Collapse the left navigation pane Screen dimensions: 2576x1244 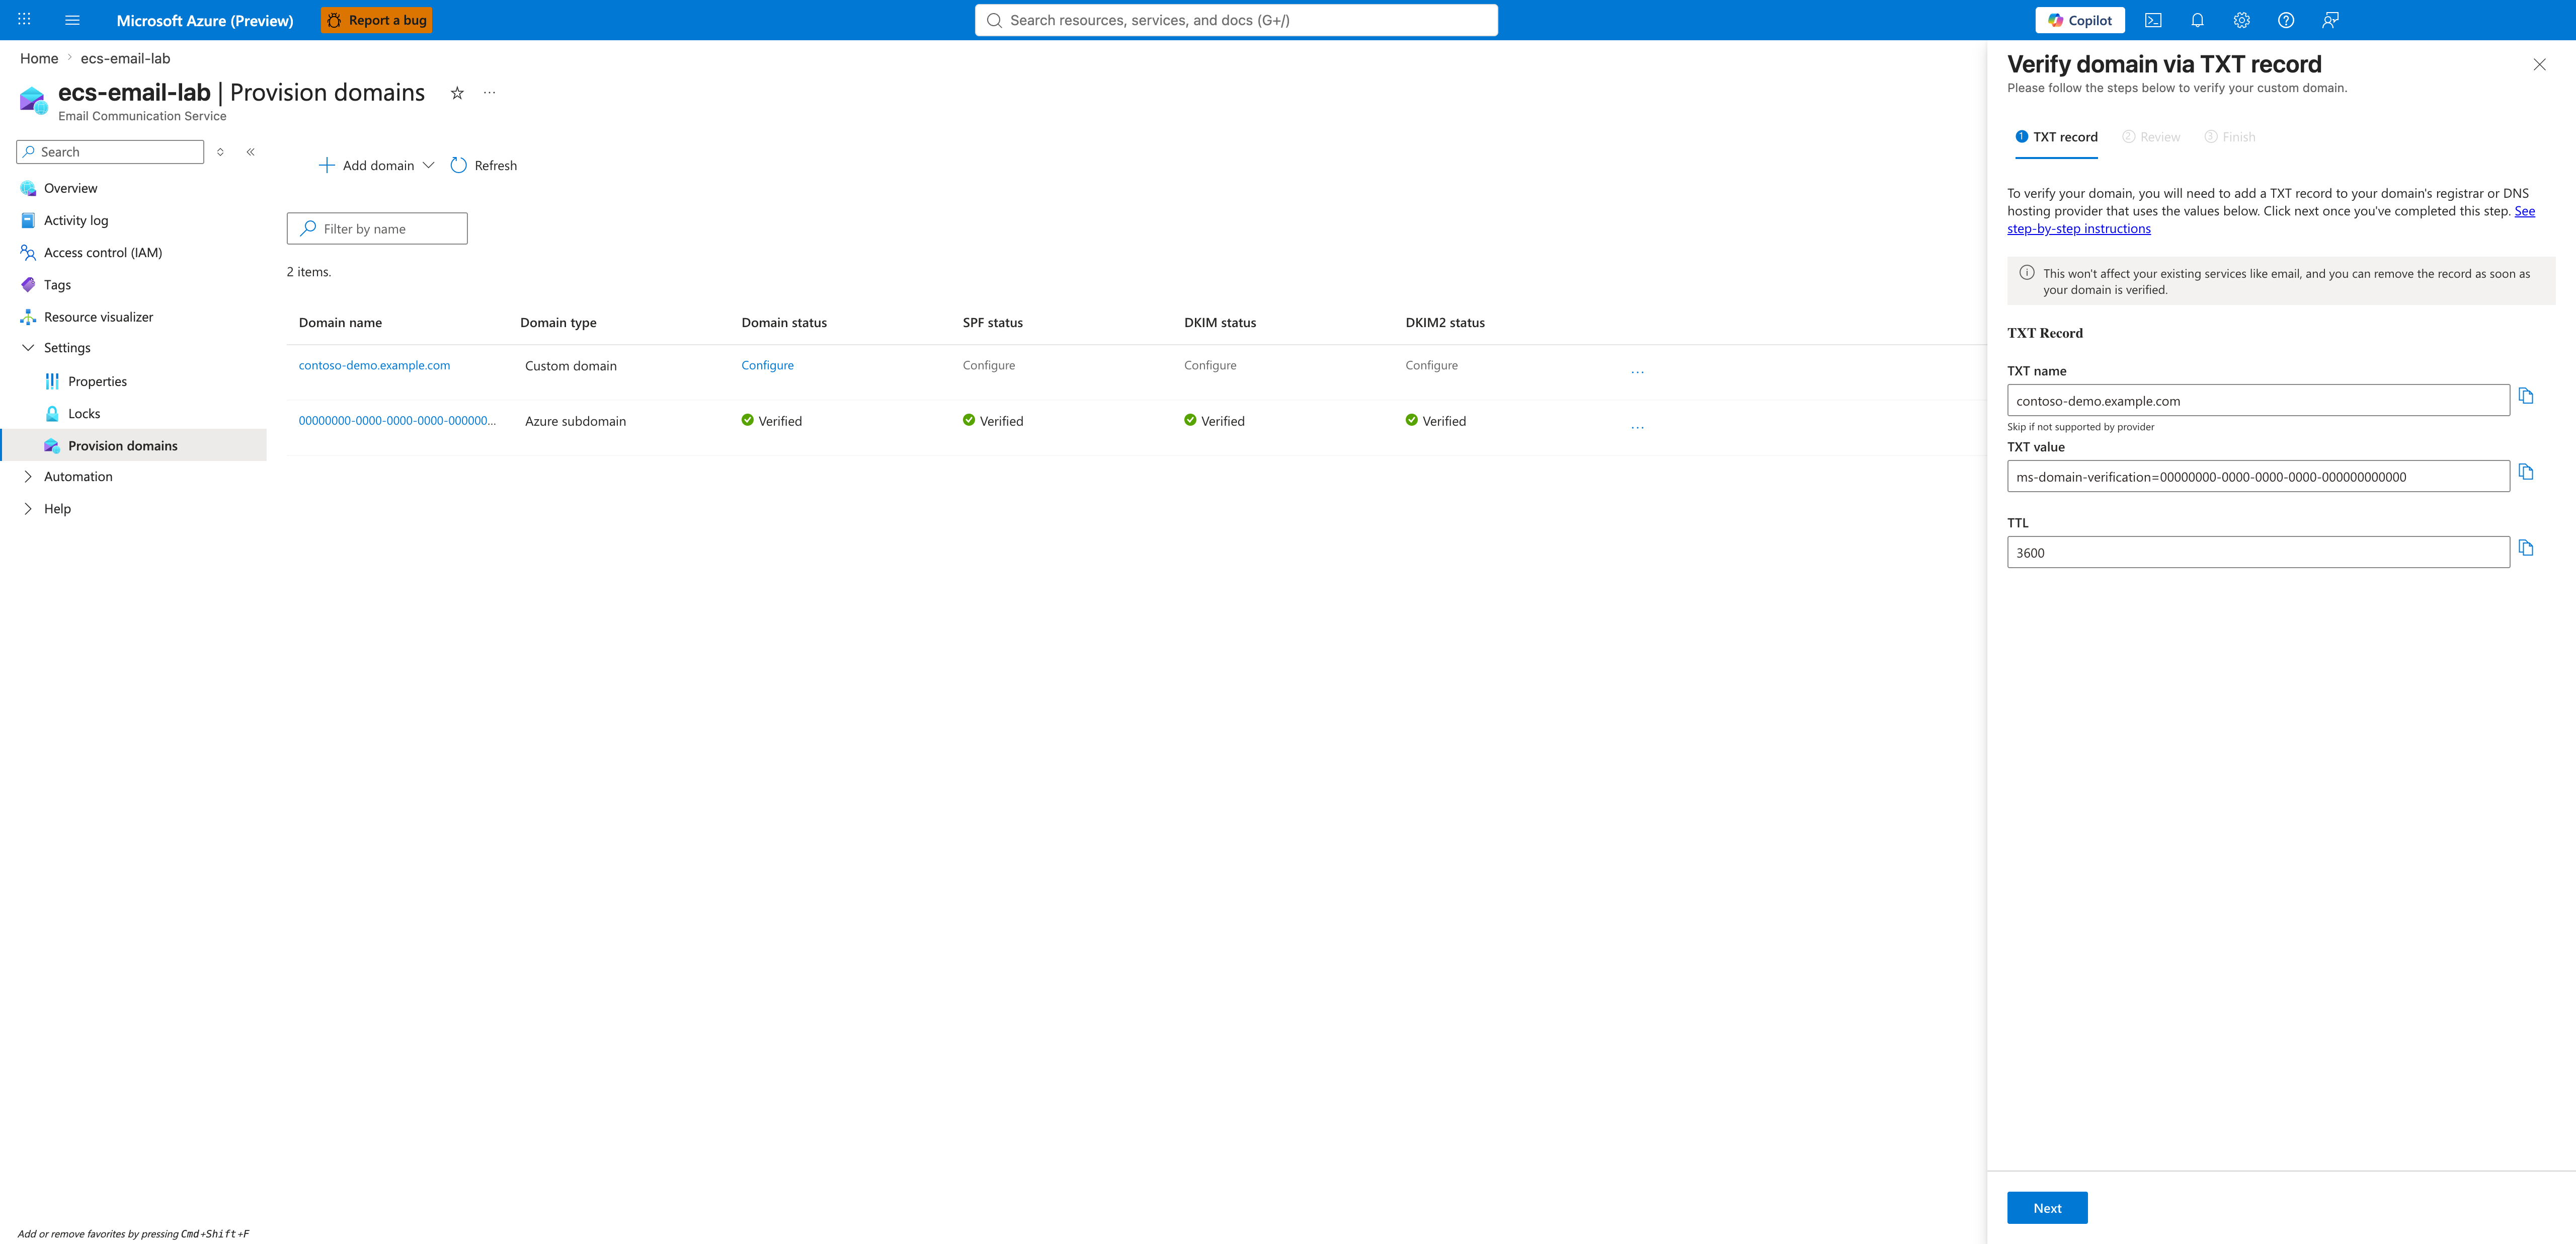point(250,152)
